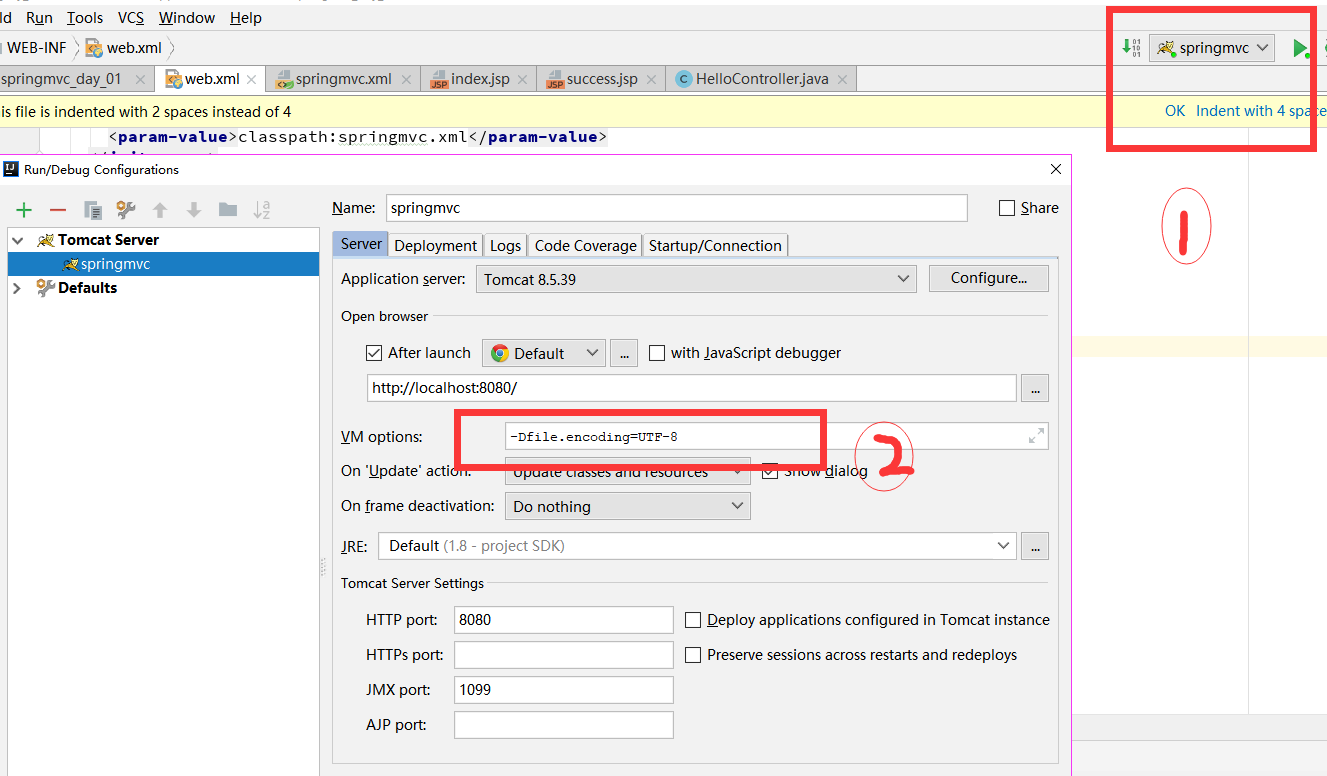
Task: Close the web.xml editor tab
Action: [x=252, y=79]
